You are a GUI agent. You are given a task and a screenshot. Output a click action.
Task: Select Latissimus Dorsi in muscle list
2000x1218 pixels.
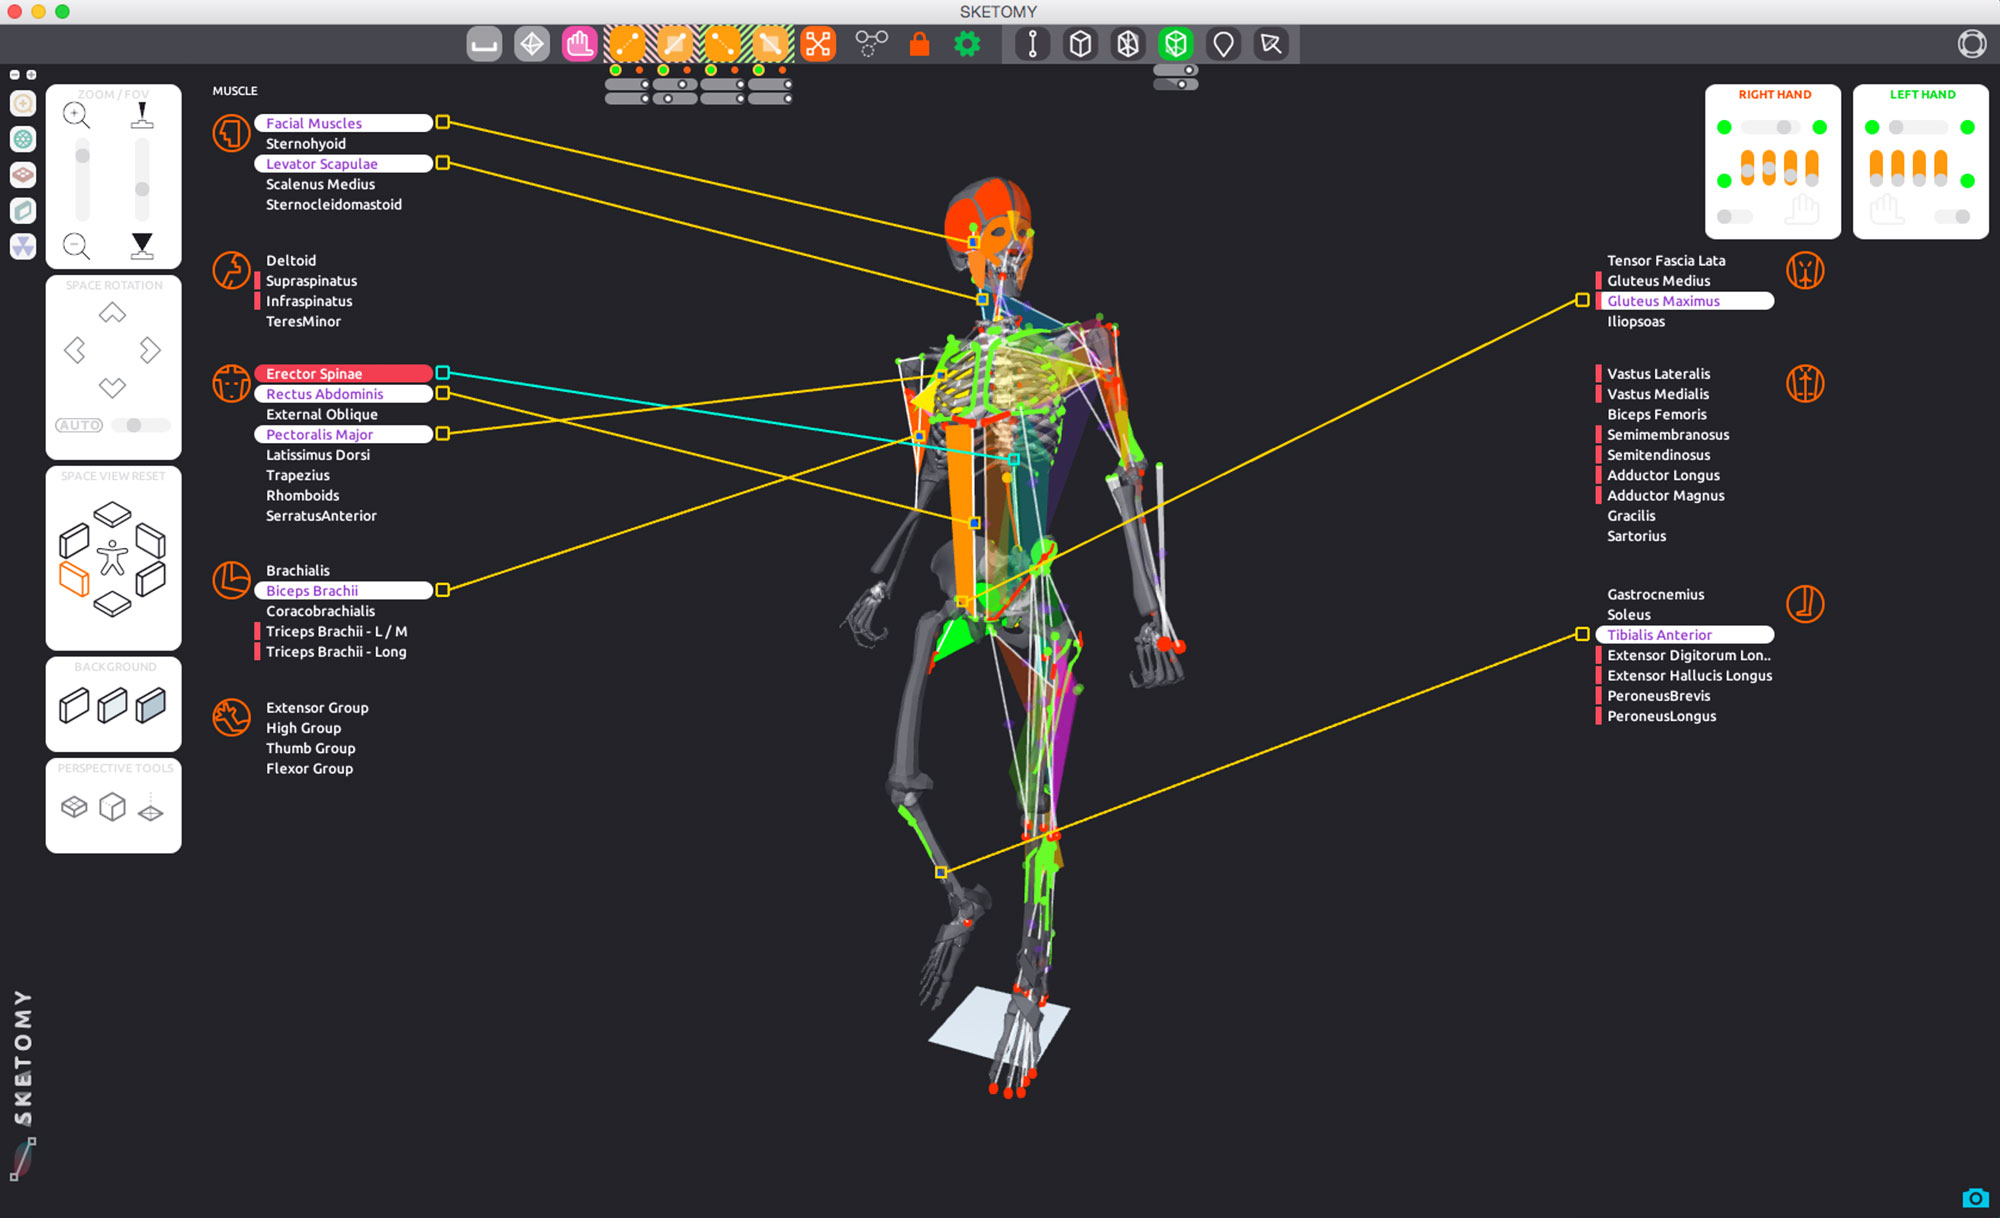318,455
